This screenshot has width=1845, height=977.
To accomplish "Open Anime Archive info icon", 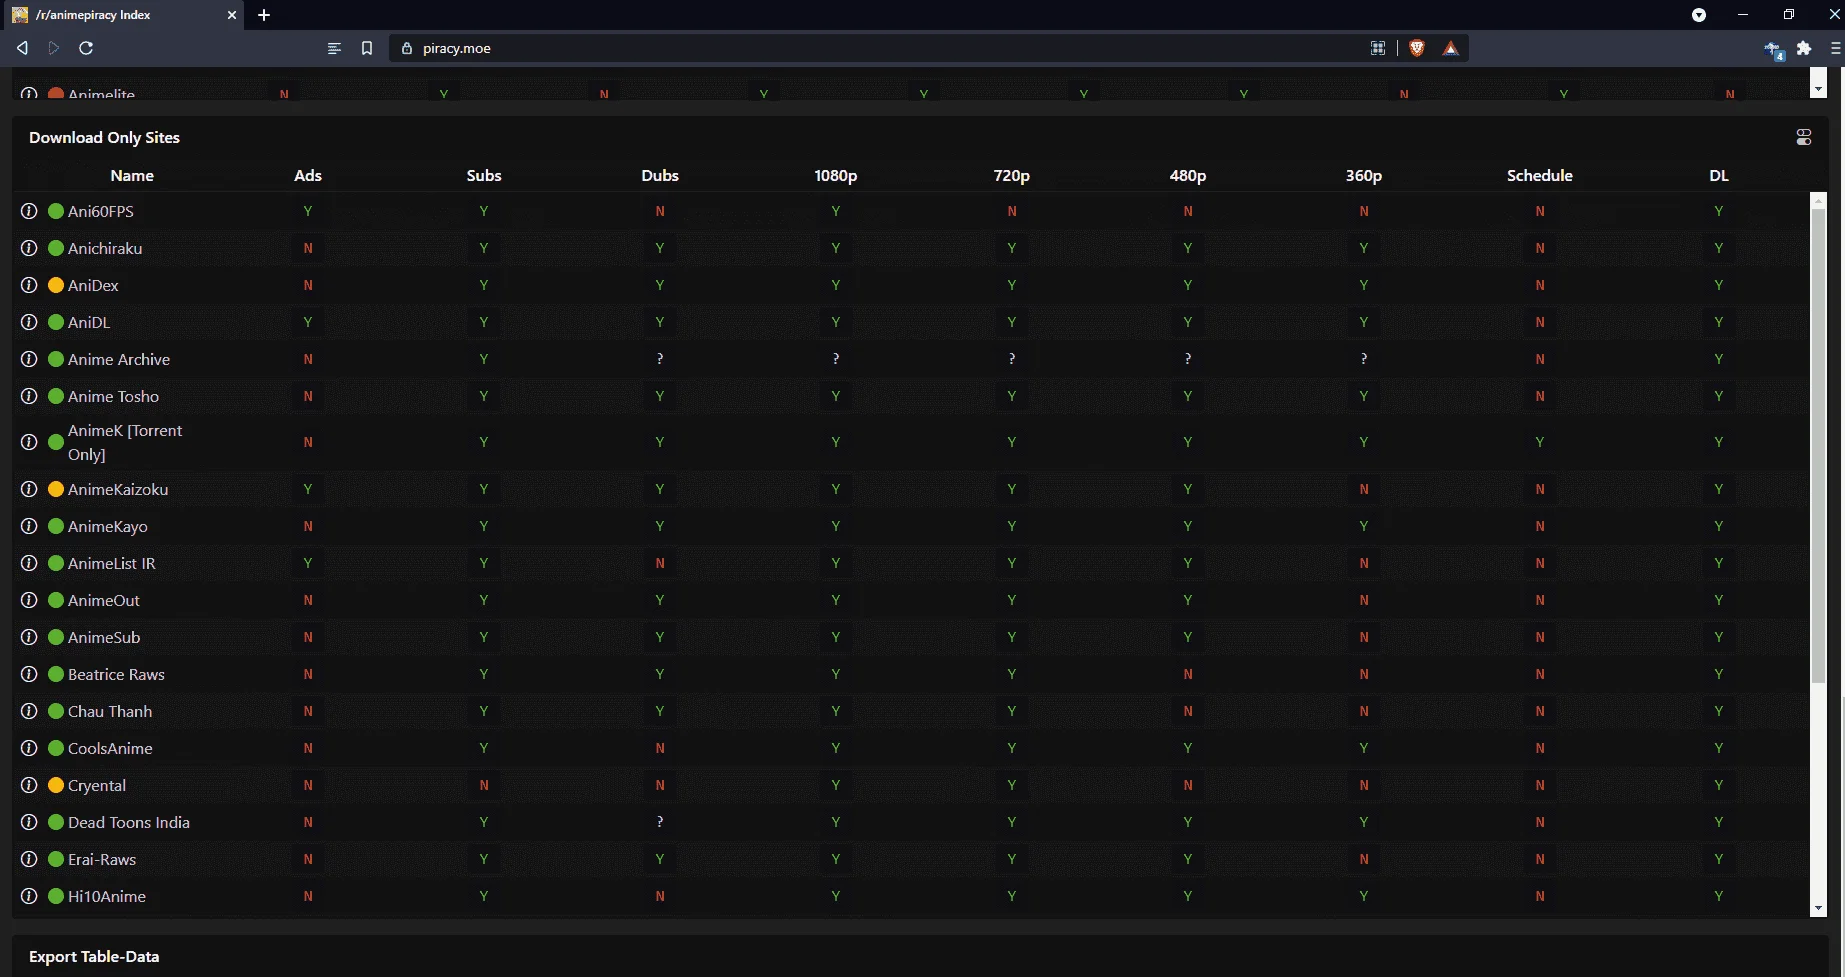I will [29, 359].
